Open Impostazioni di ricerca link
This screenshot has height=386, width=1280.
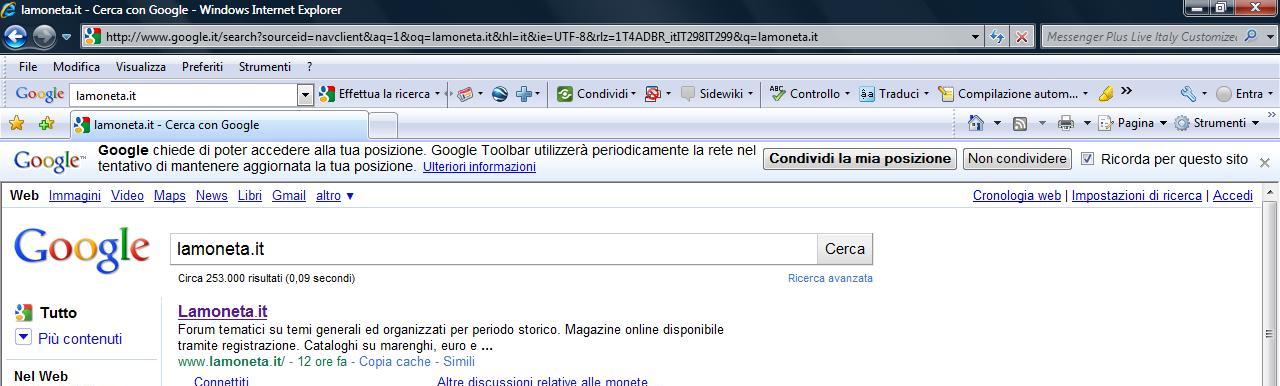tap(1137, 196)
